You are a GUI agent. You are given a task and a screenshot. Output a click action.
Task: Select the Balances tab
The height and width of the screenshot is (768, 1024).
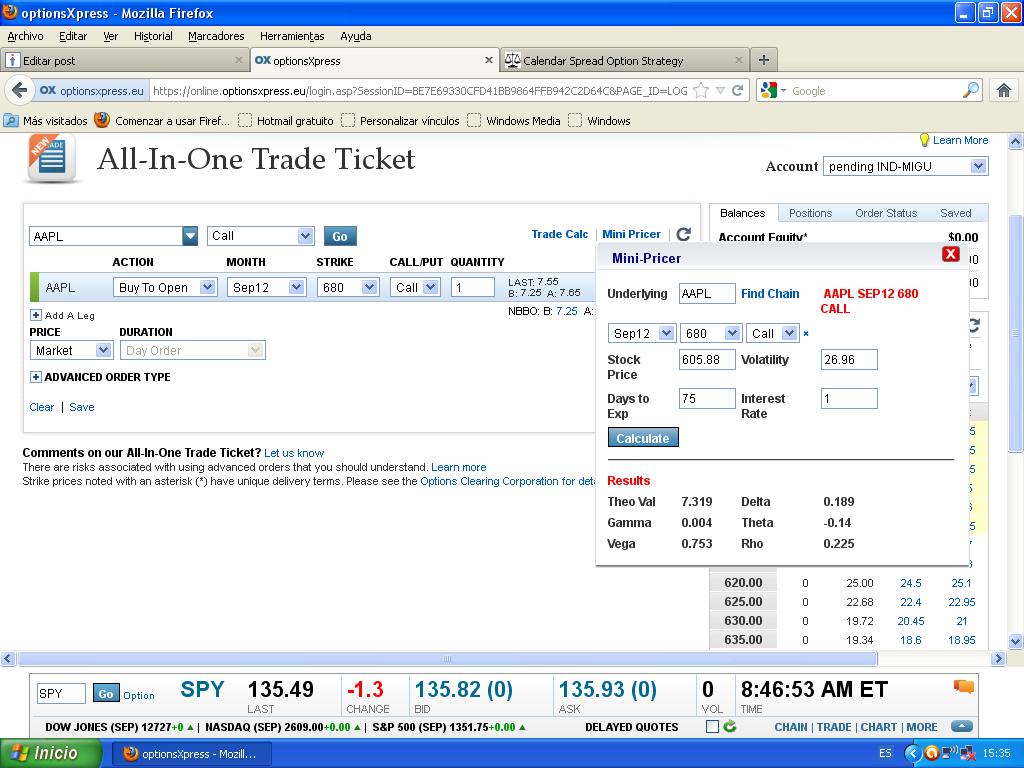(x=743, y=213)
